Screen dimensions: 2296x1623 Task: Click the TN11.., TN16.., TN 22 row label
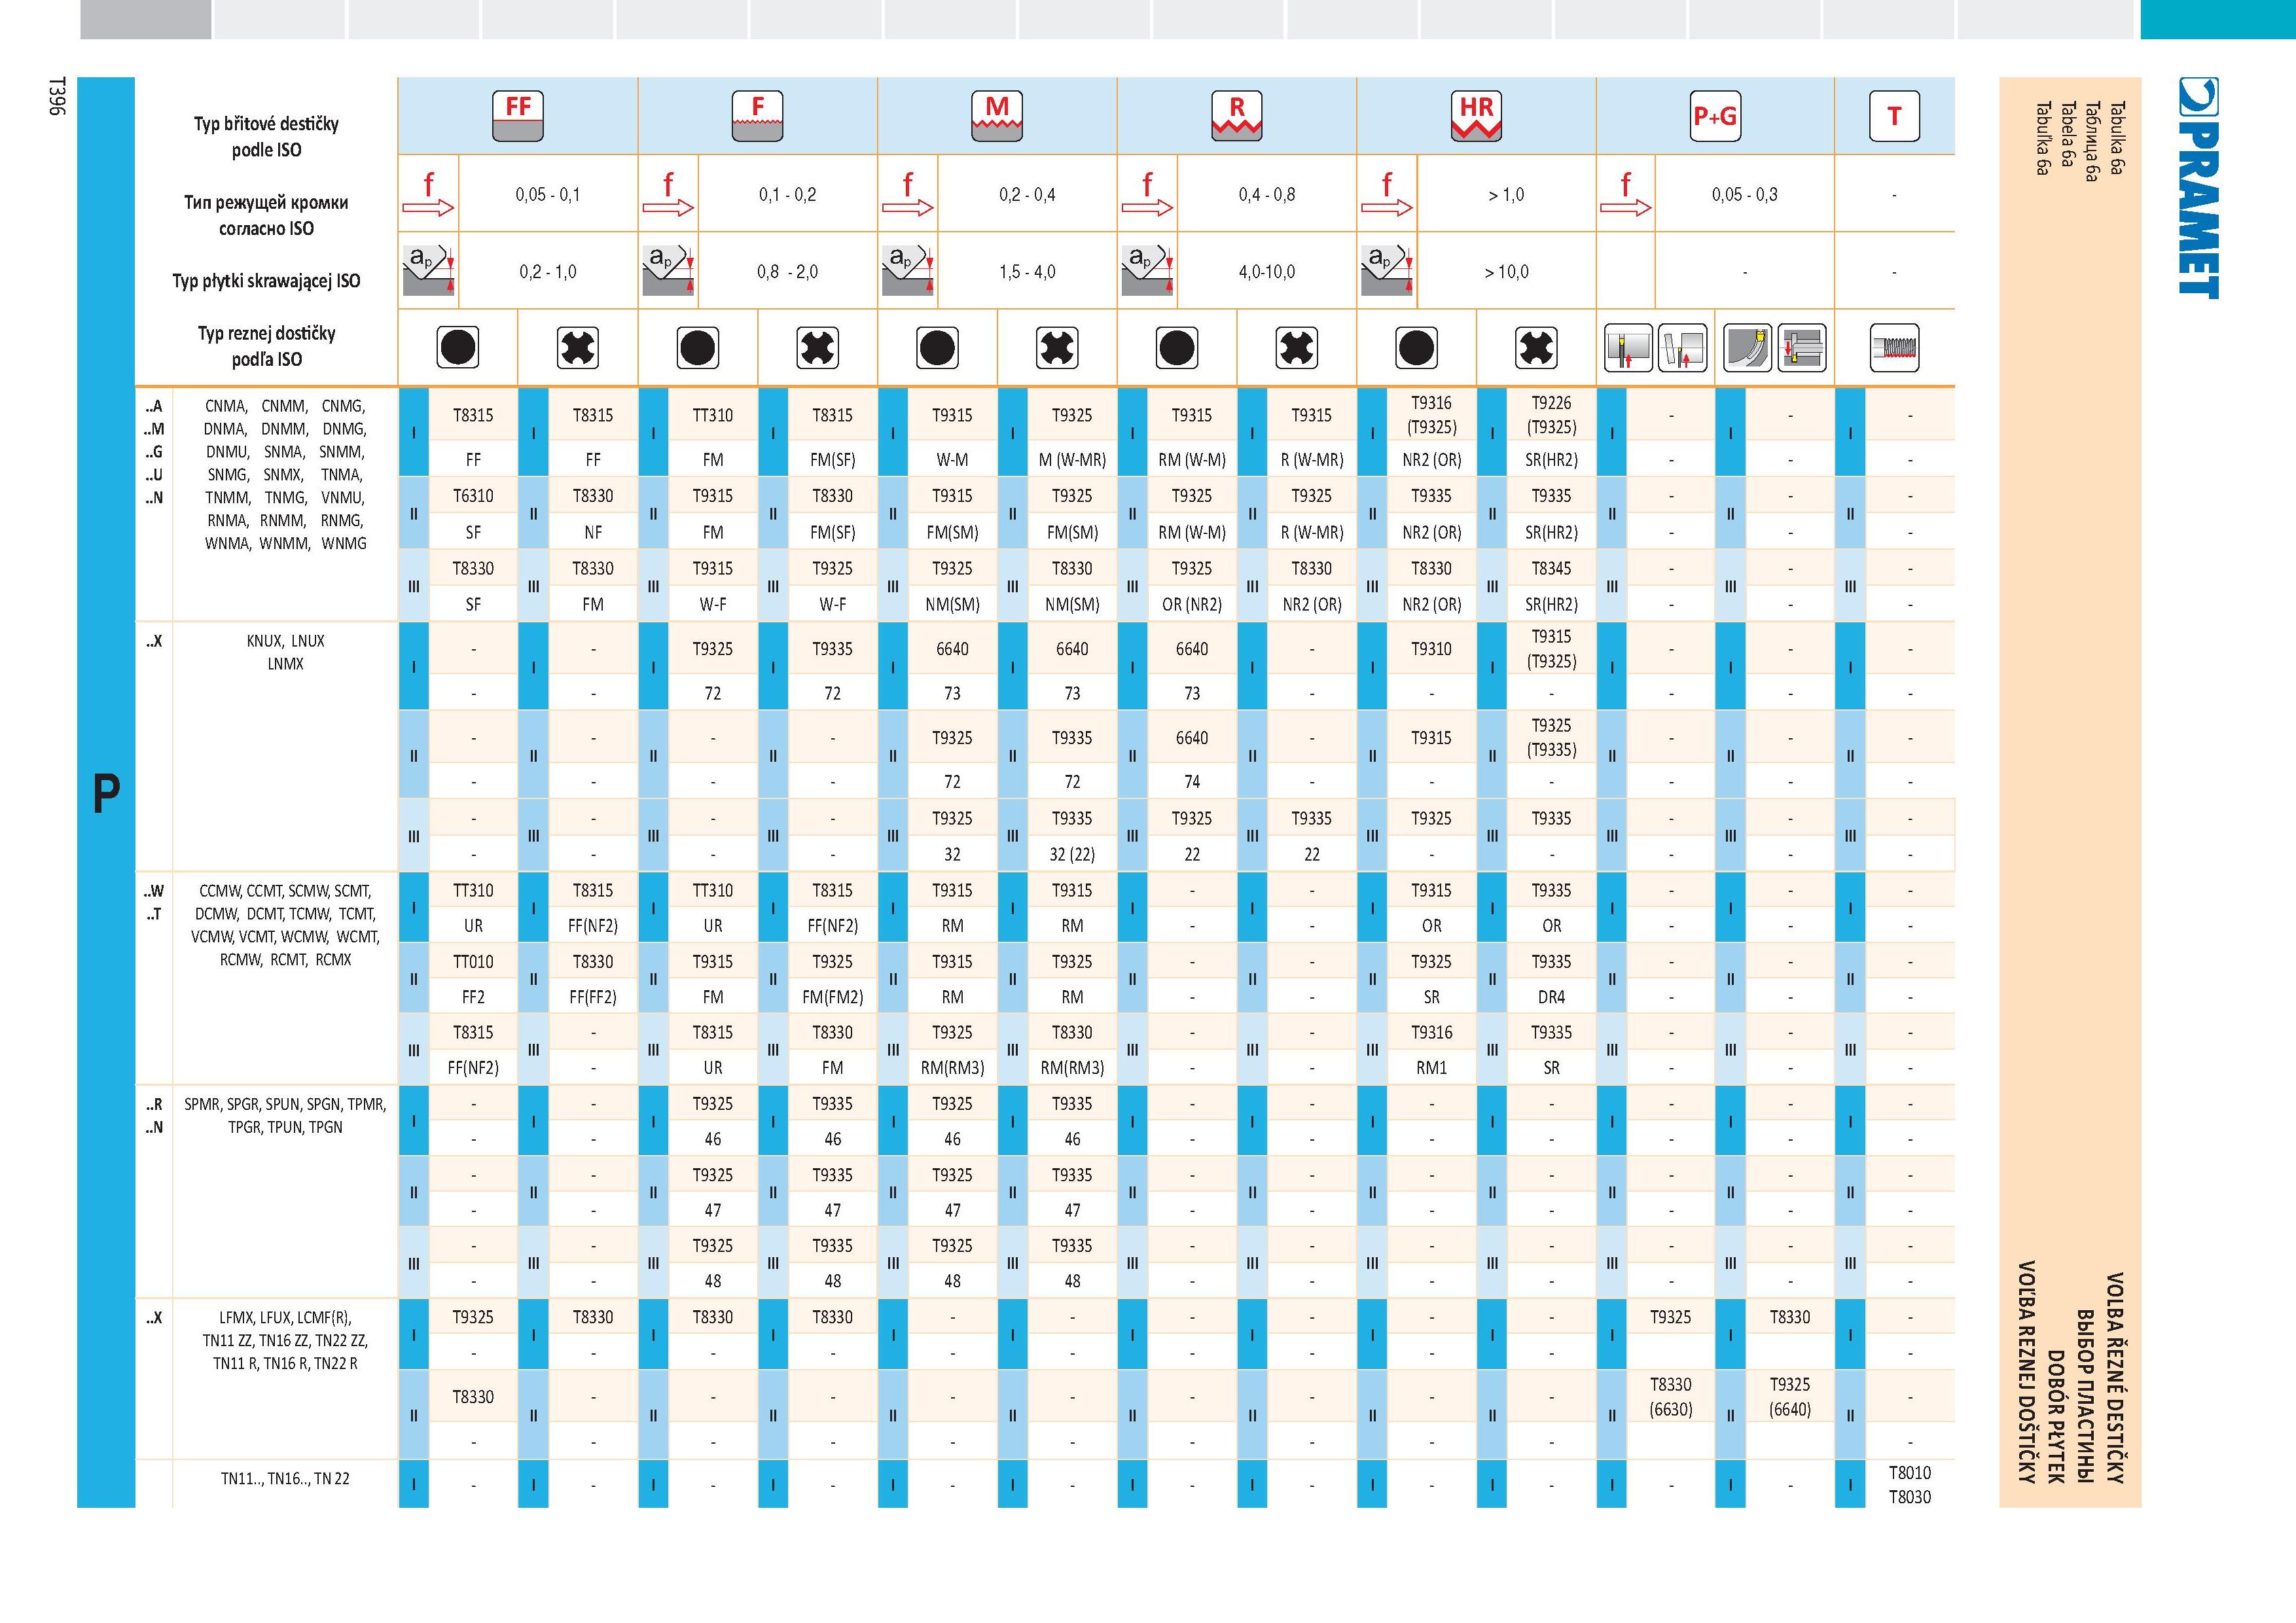pos(285,1479)
